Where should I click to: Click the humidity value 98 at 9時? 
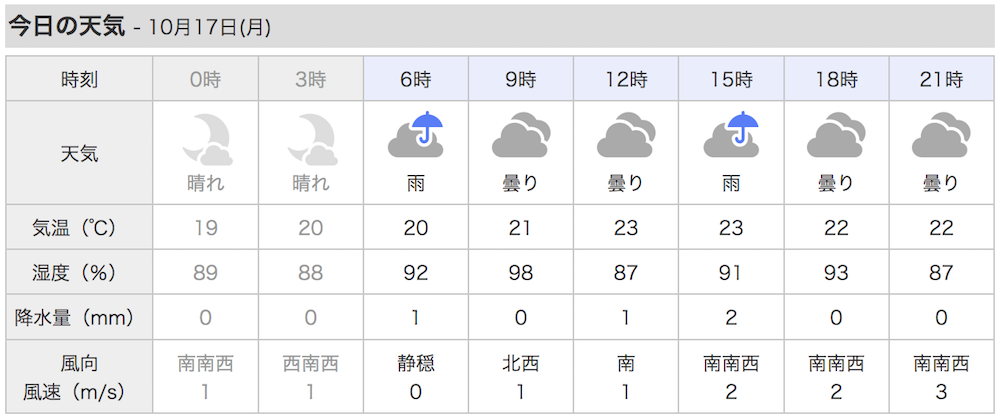[520, 272]
